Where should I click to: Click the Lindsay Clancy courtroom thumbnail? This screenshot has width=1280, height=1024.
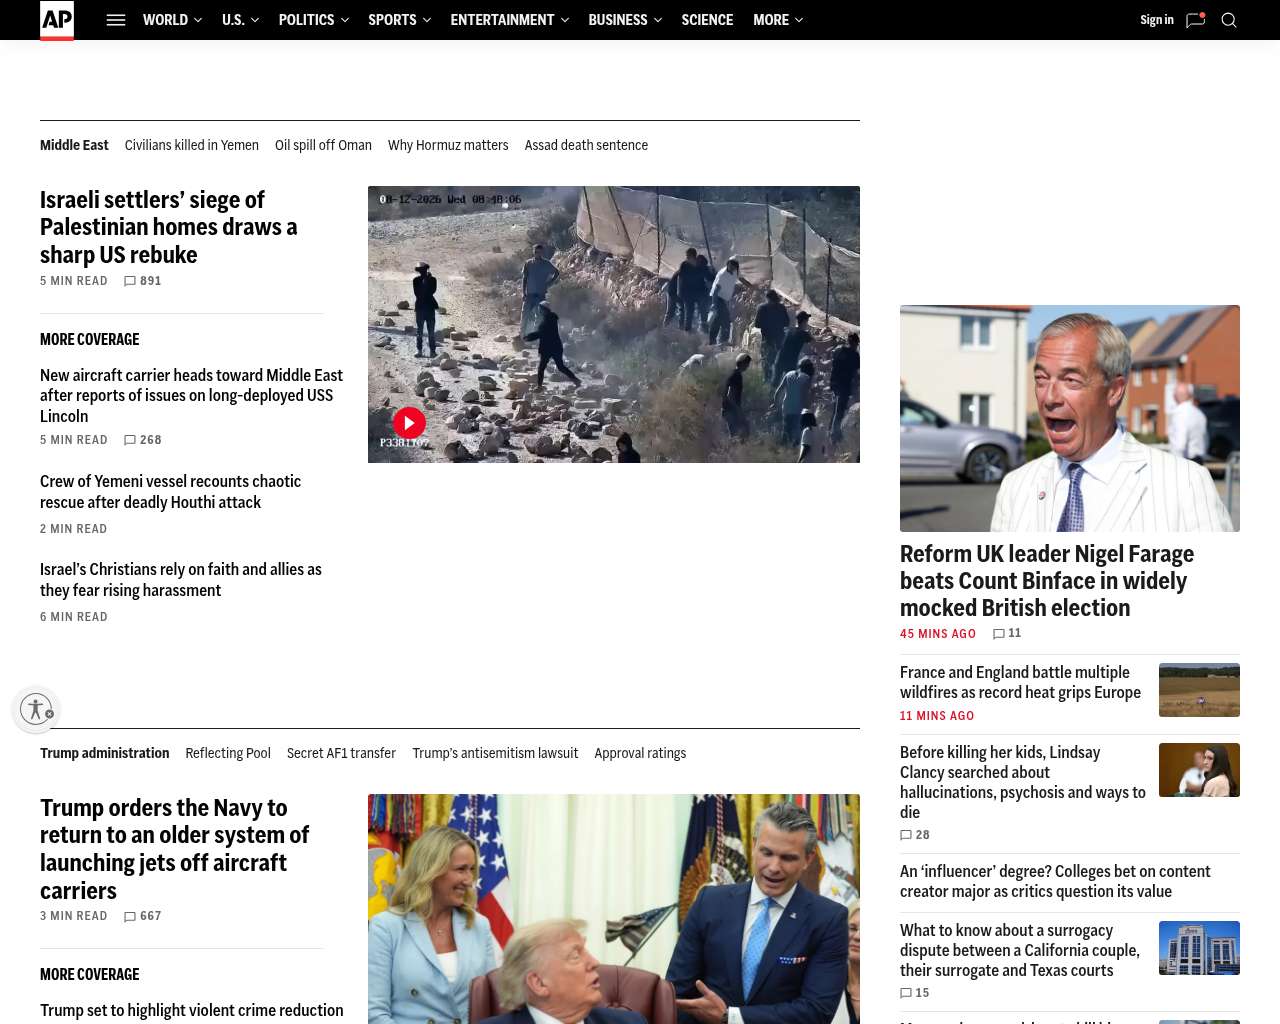pyautogui.click(x=1199, y=770)
